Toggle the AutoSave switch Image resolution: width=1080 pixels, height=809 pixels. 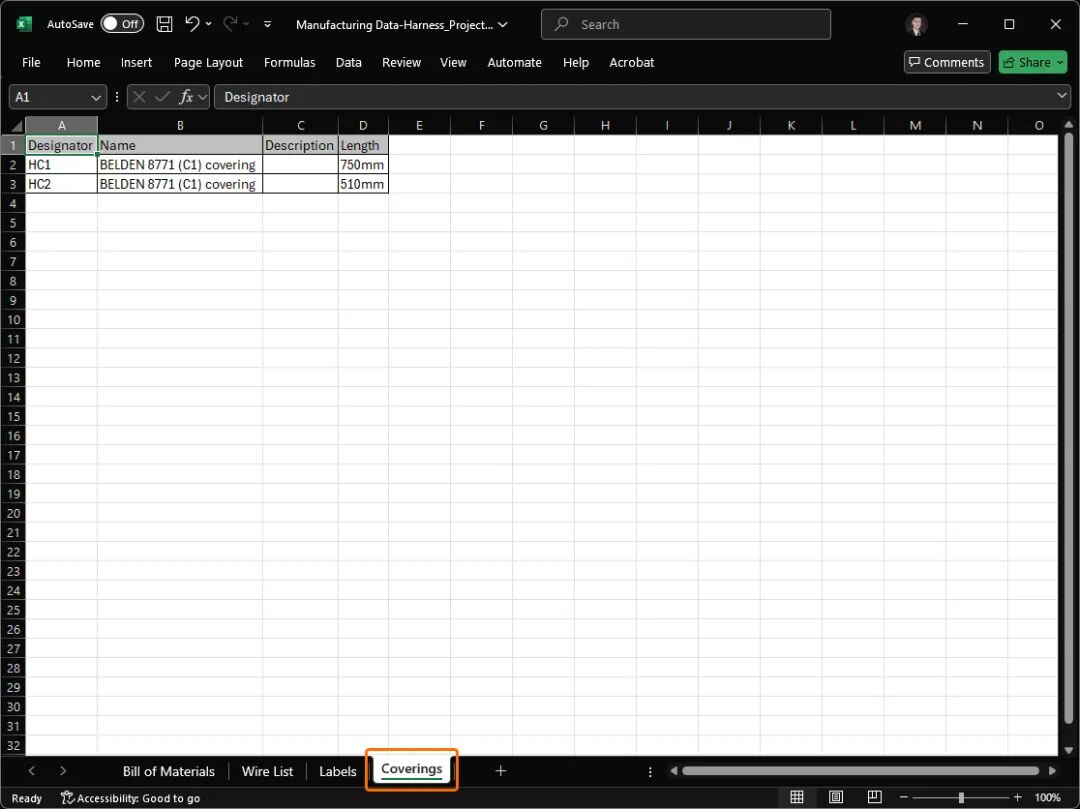[x=122, y=24]
